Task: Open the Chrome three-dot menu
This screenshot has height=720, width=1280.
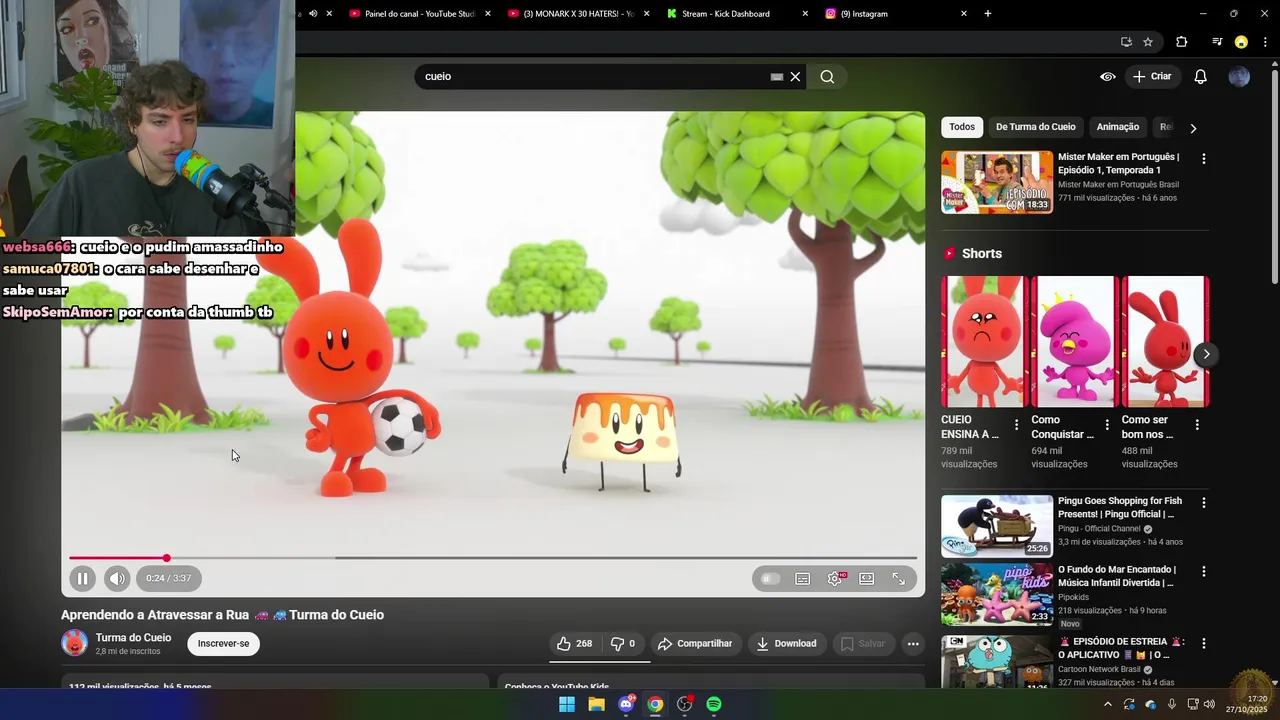Action: 1265,42
